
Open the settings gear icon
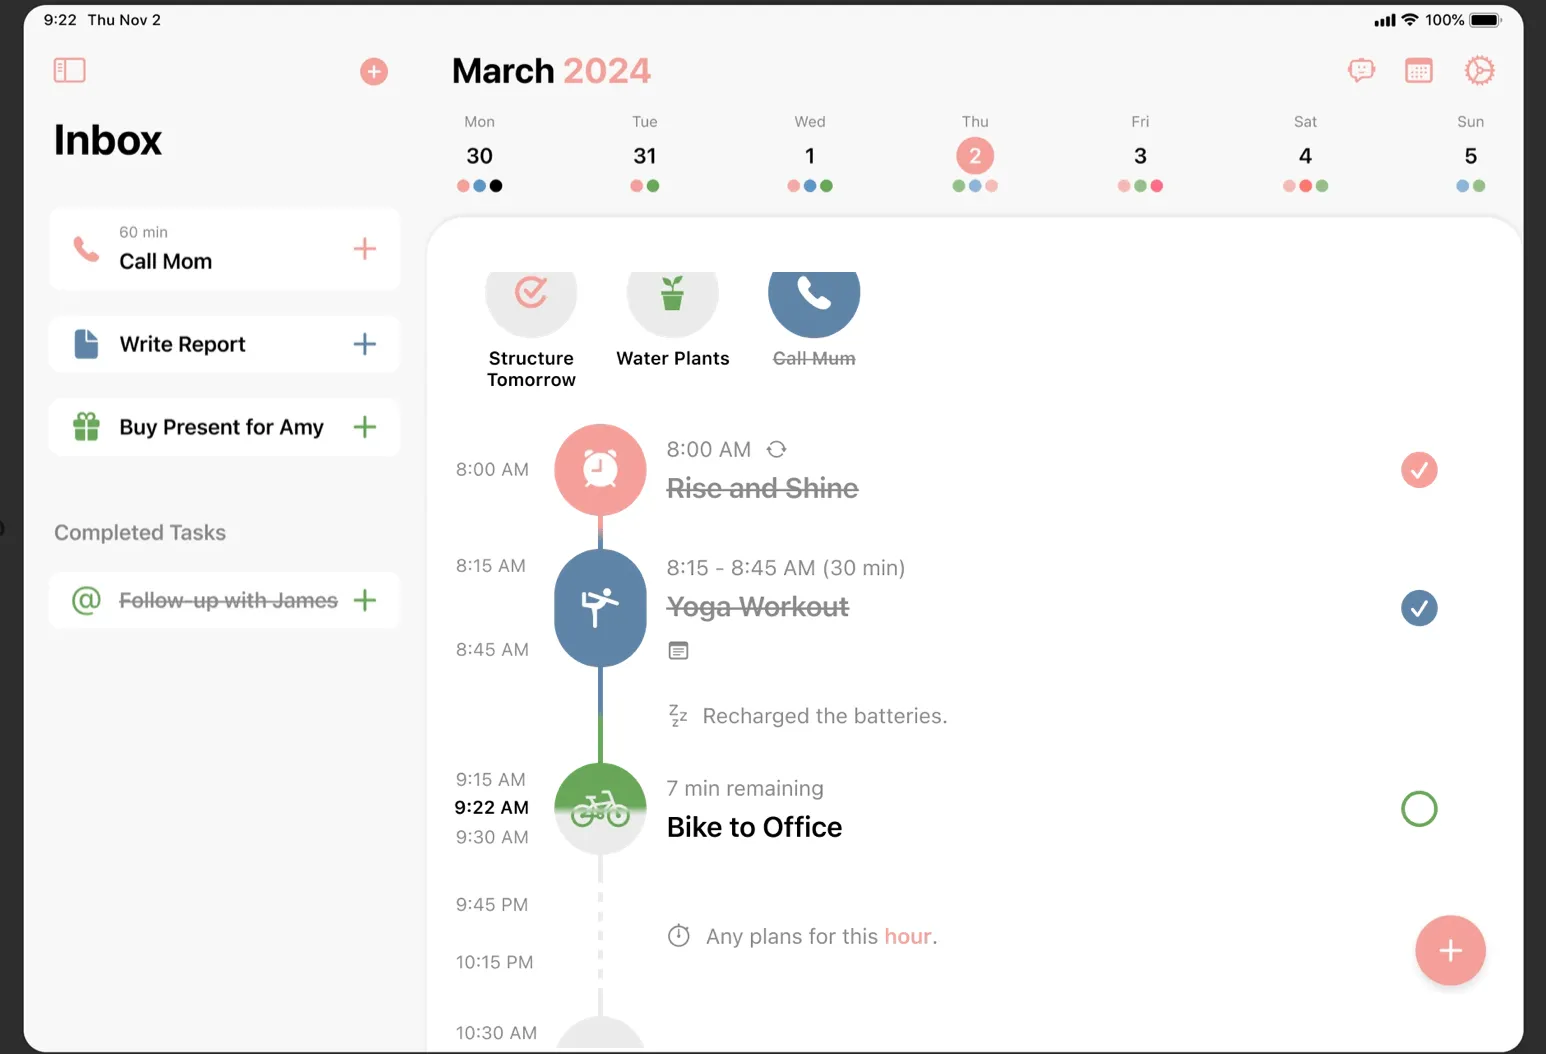point(1479,70)
